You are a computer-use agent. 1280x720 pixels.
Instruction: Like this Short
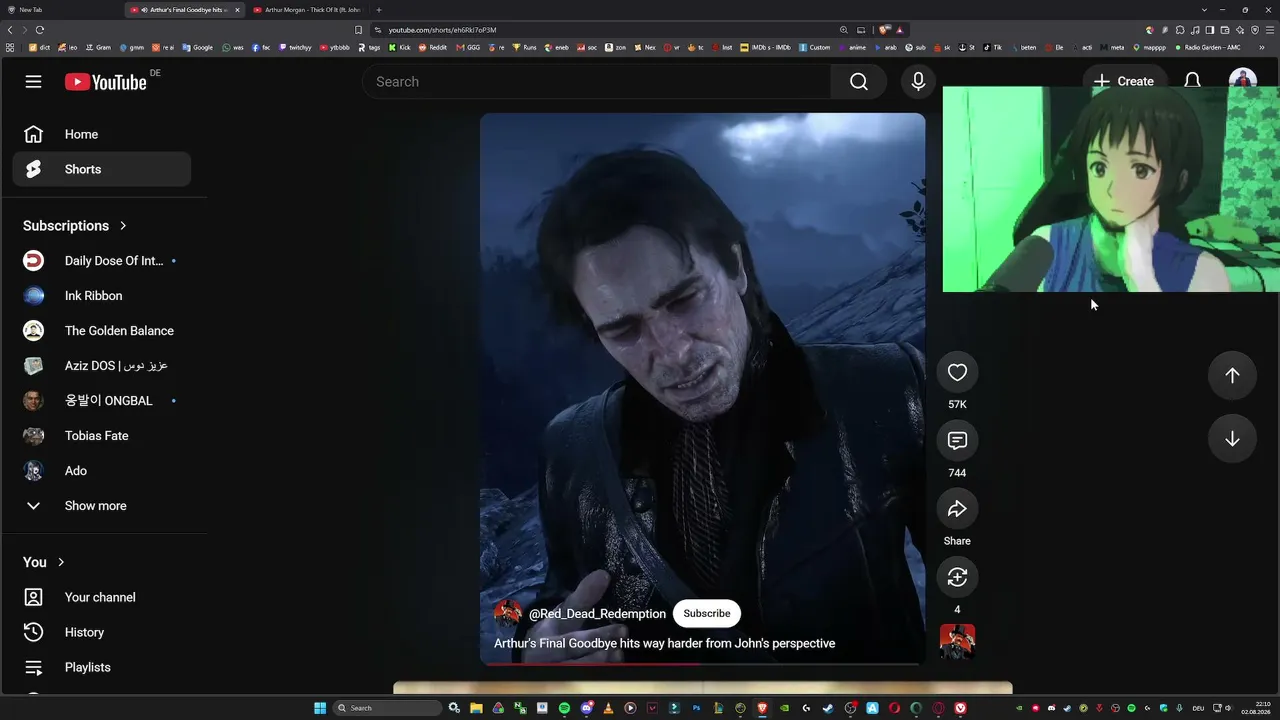[957, 372]
